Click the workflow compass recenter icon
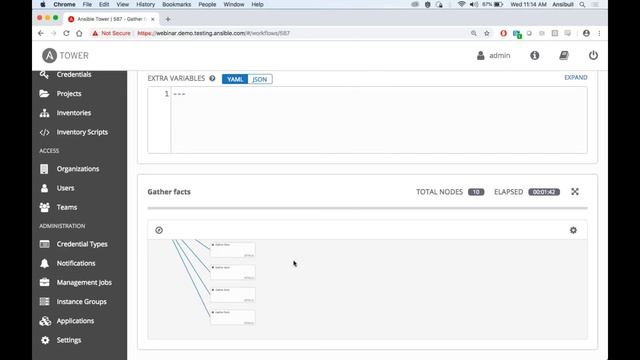 159,230
